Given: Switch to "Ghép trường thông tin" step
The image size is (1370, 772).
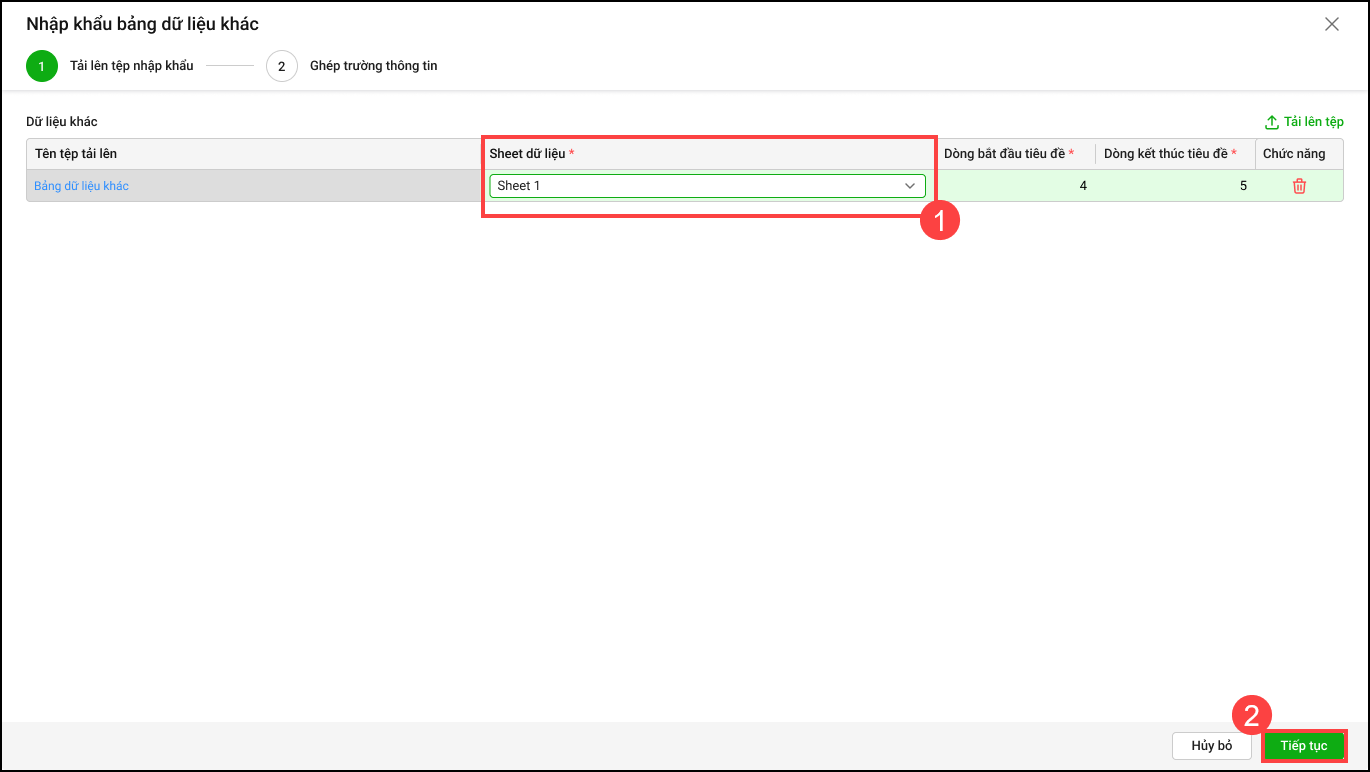Looking at the screenshot, I should [373, 66].
